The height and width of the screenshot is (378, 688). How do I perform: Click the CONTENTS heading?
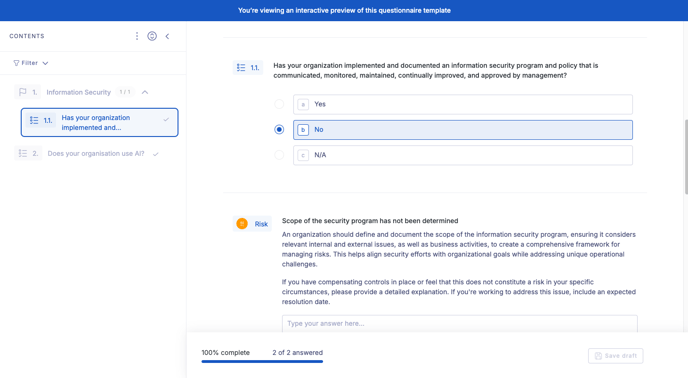[x=27, y=36]
